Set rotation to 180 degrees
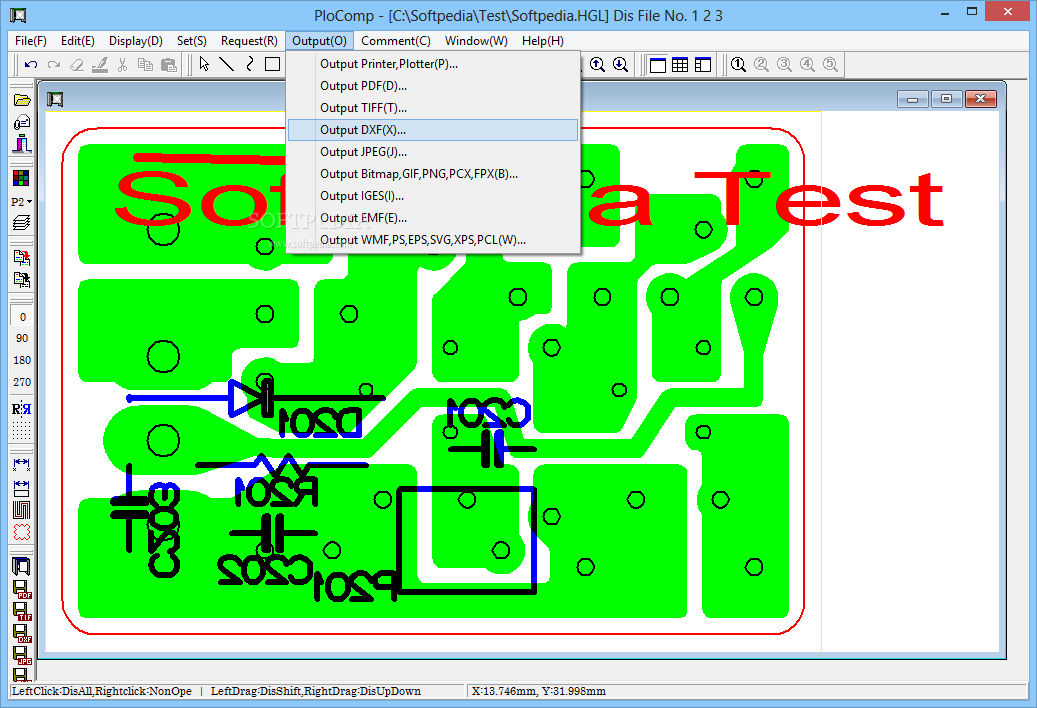Screen dimensions: 1037x708 pyautogui.click(x=22, y=360)
